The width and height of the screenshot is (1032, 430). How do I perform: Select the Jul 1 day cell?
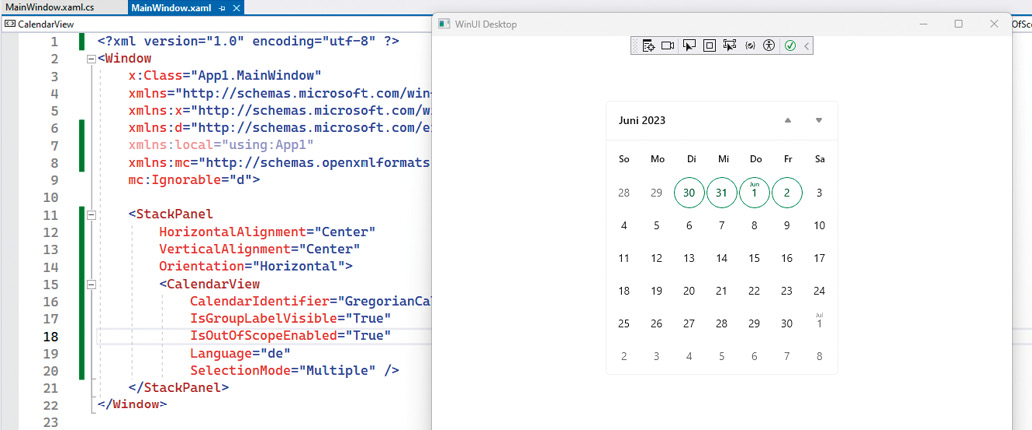(819, 323)
